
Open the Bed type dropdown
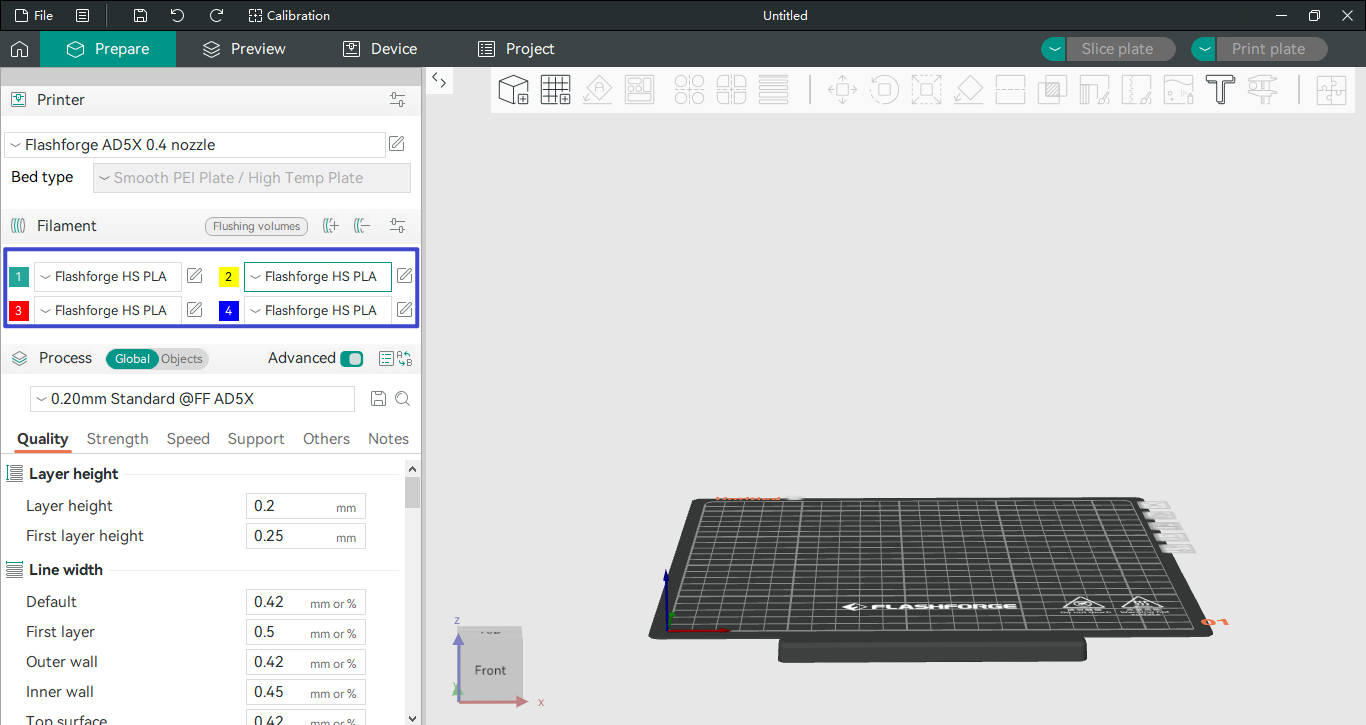252,178
